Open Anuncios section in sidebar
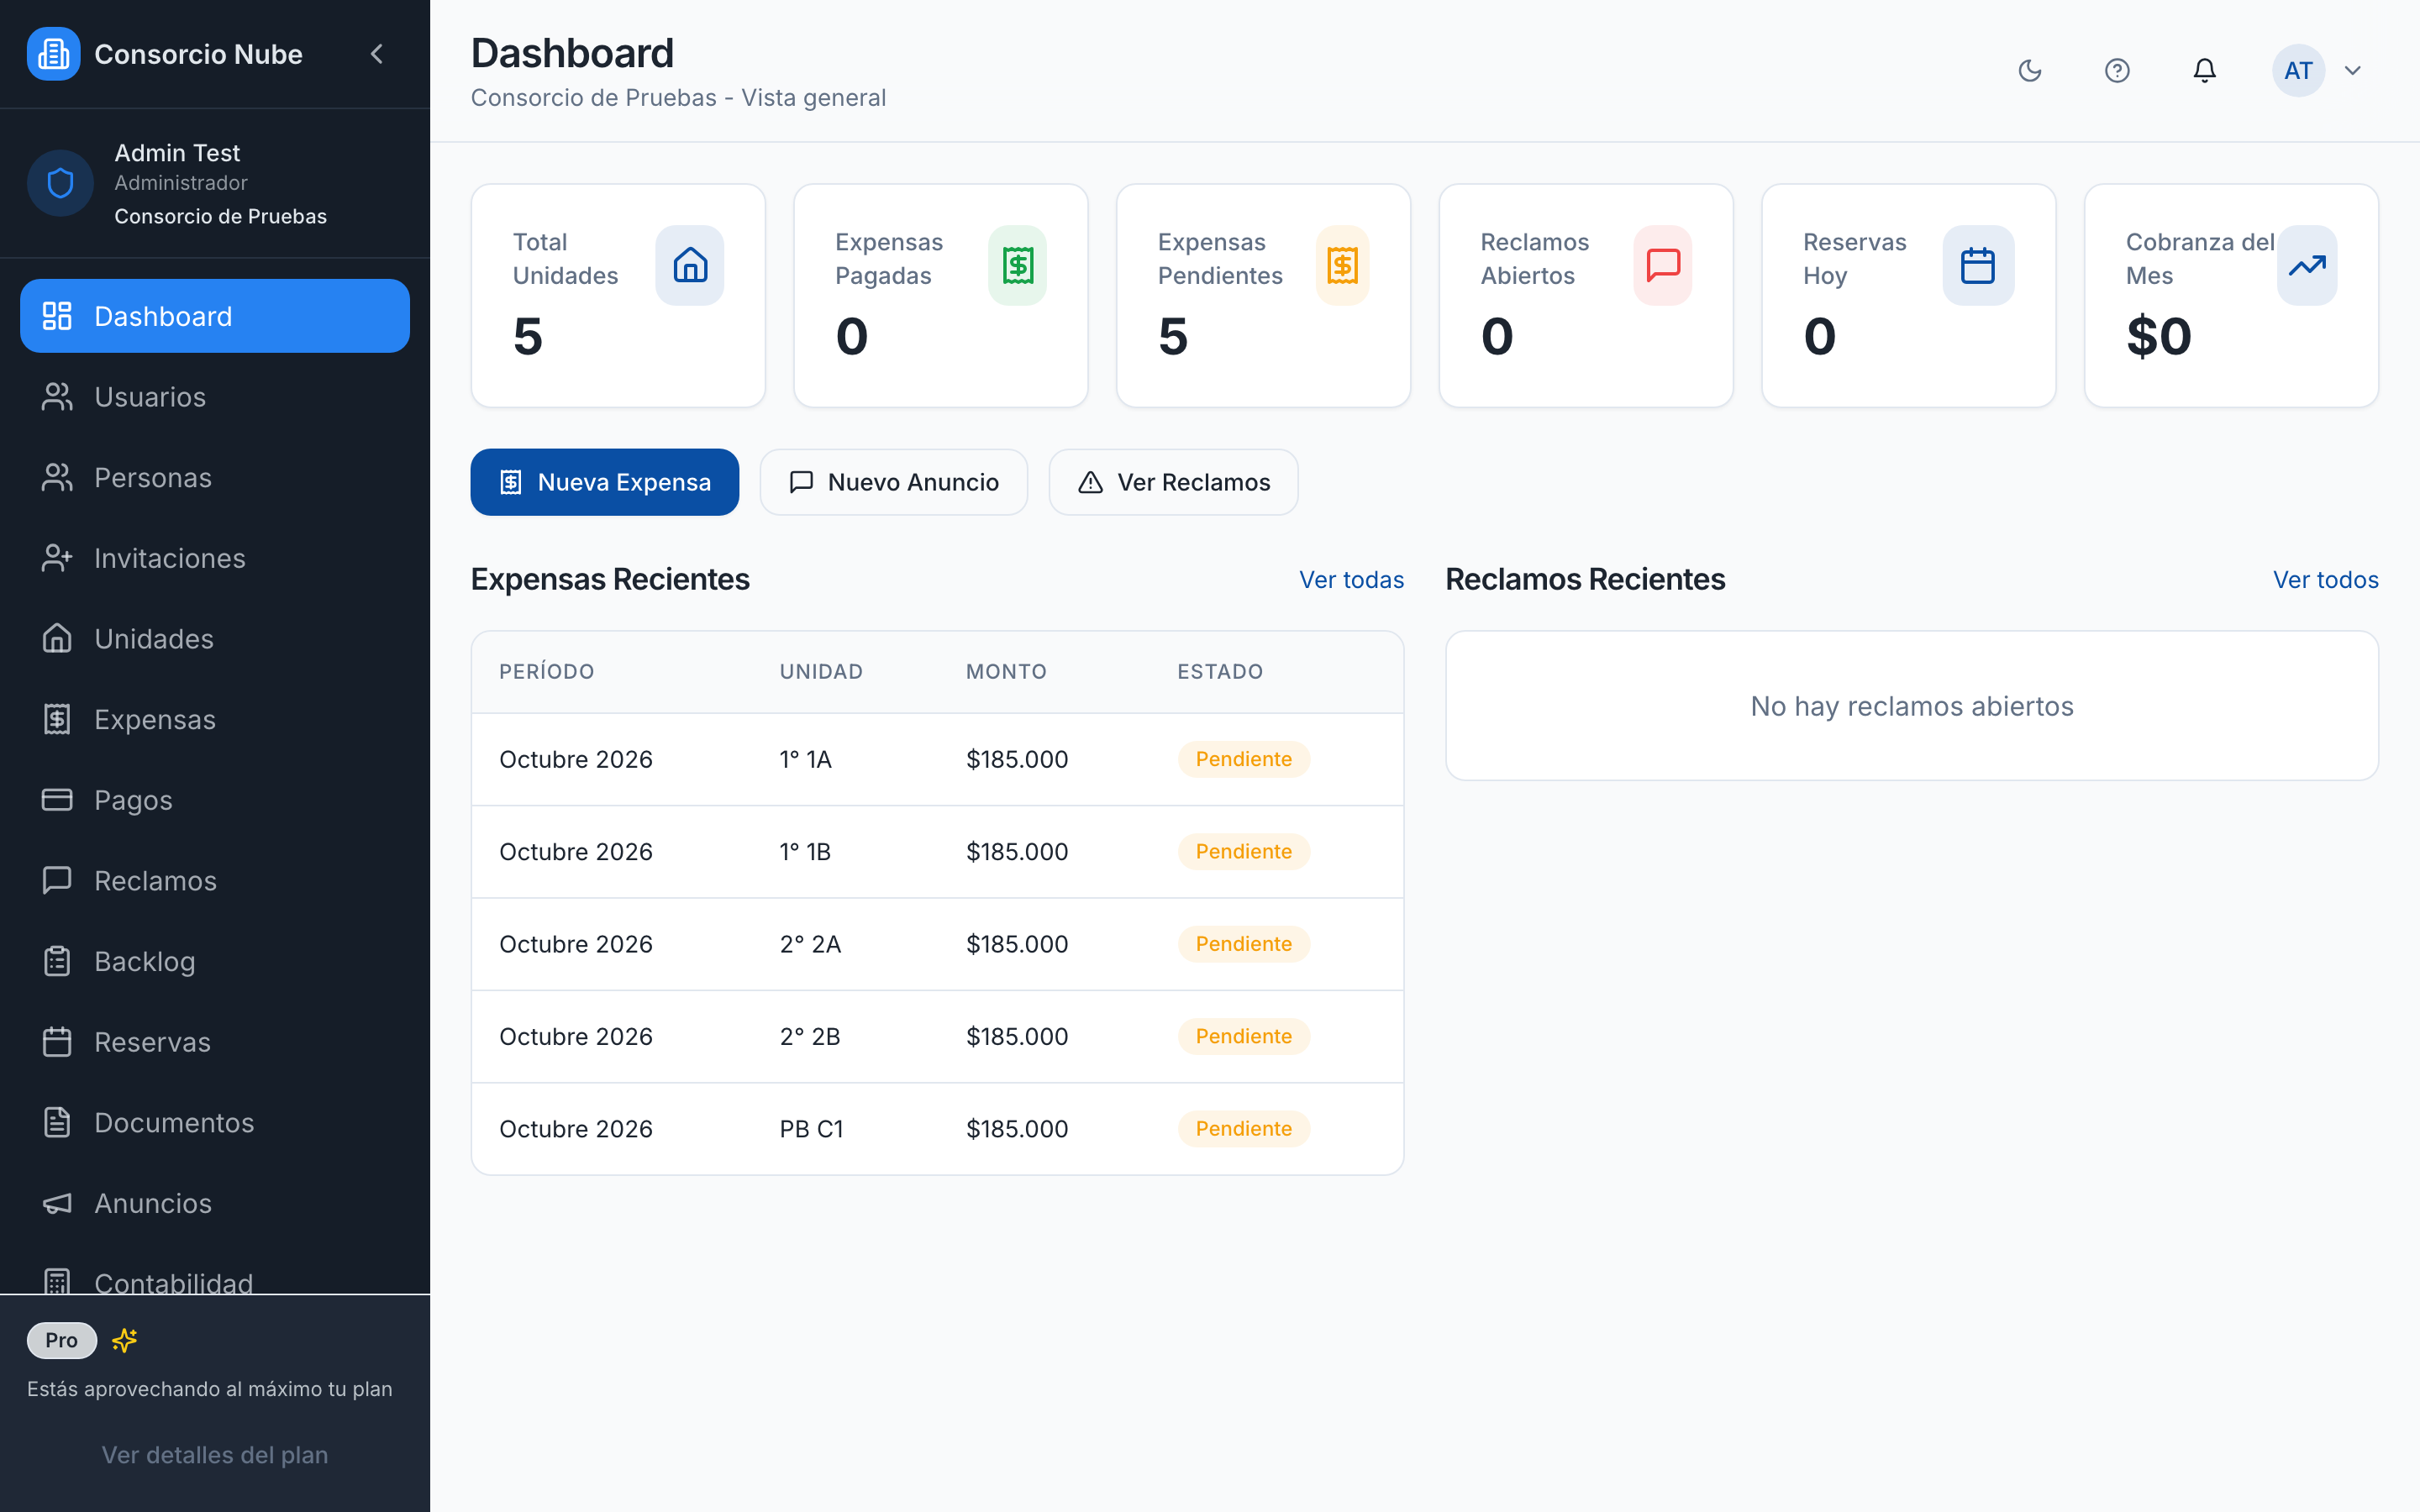Image resolution: width=2420 pixels, height=1512 pixels. (x=215, y=1203)
